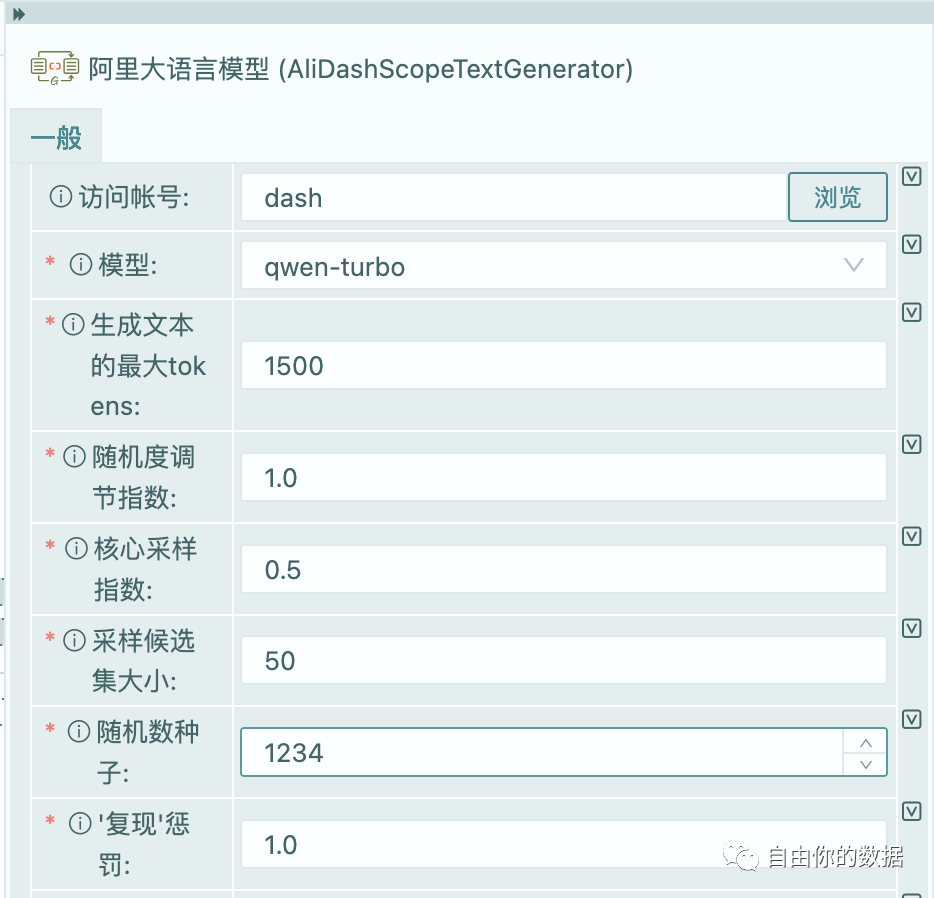Decrease 随机数种子 value with down arrow

(866, 764)
